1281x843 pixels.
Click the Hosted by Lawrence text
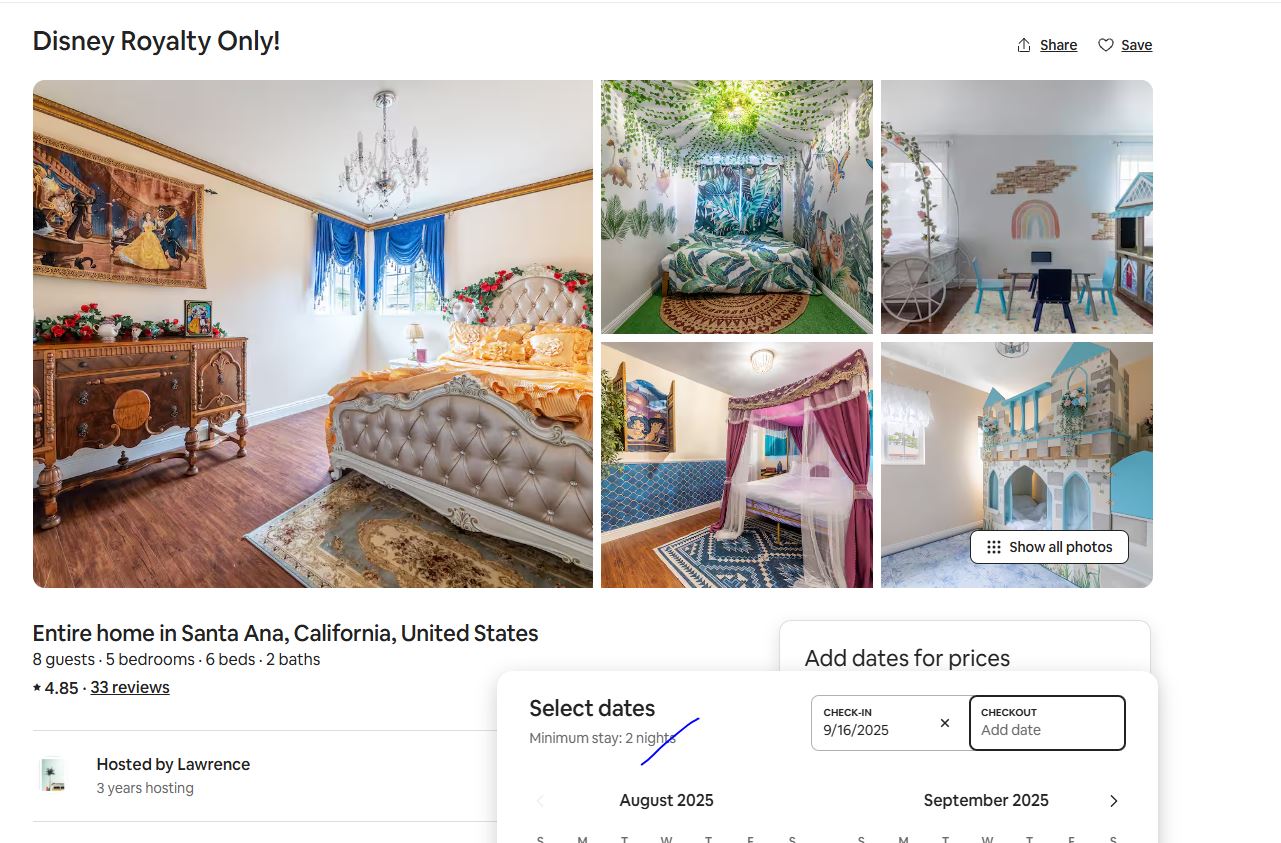pyautogui.click(x=173, y=765)
